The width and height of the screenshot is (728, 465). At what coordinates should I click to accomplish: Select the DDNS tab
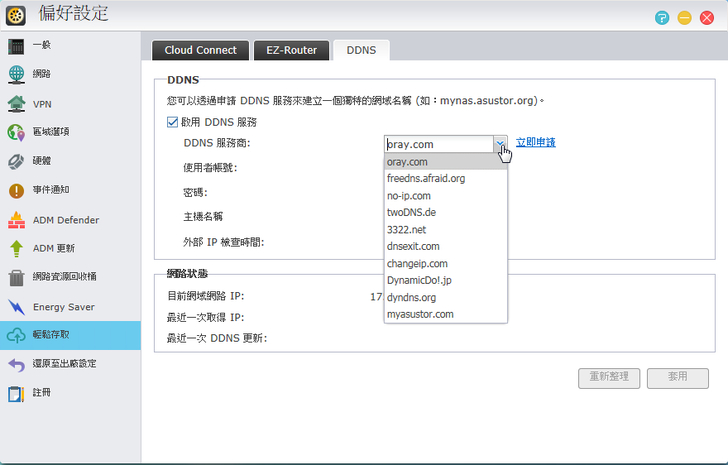[361, 50]
